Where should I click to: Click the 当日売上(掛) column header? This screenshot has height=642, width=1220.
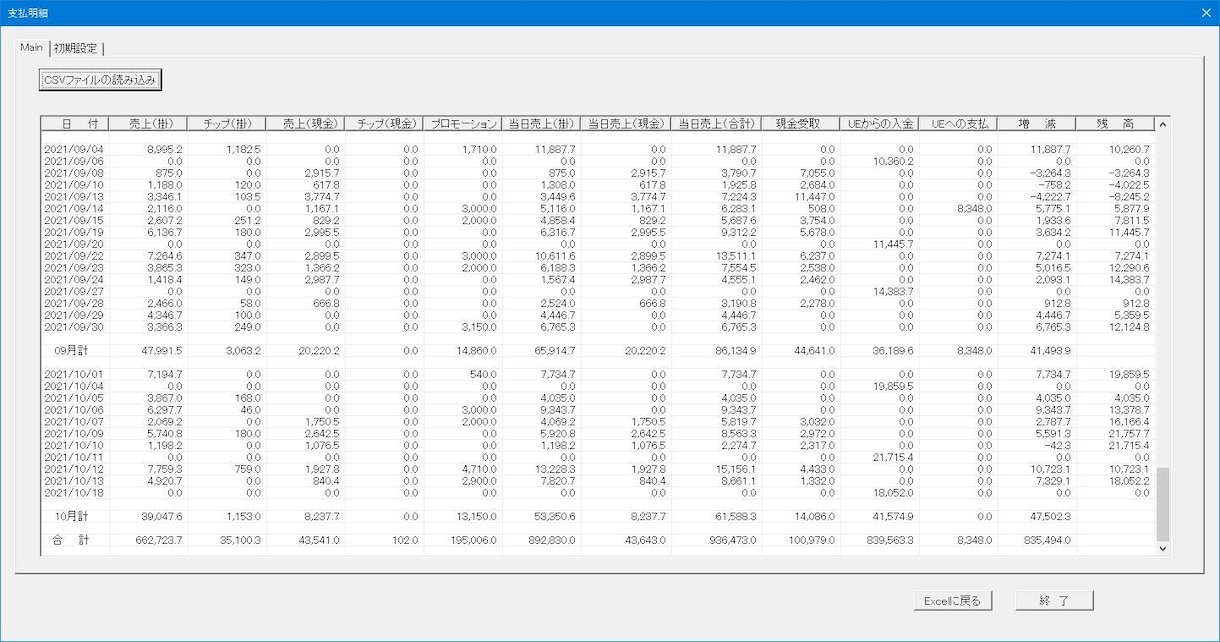tap(540, 124)
